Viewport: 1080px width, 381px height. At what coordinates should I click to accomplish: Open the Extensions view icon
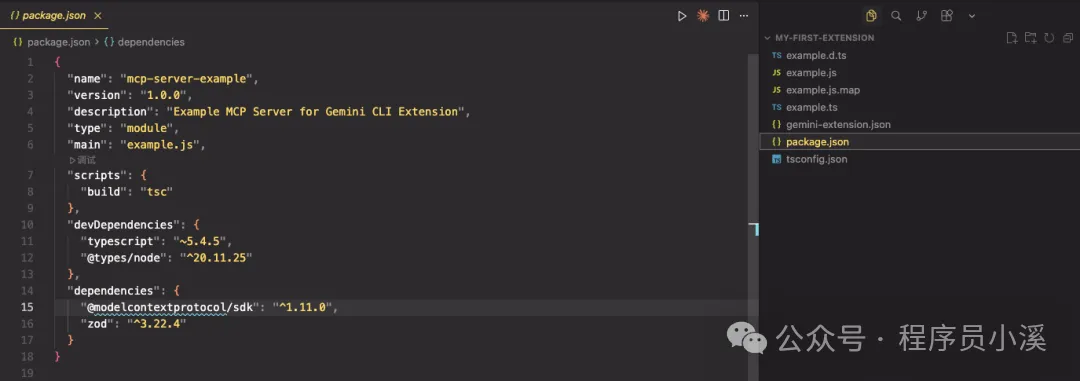pyautogui.click(x=947, y=16)
